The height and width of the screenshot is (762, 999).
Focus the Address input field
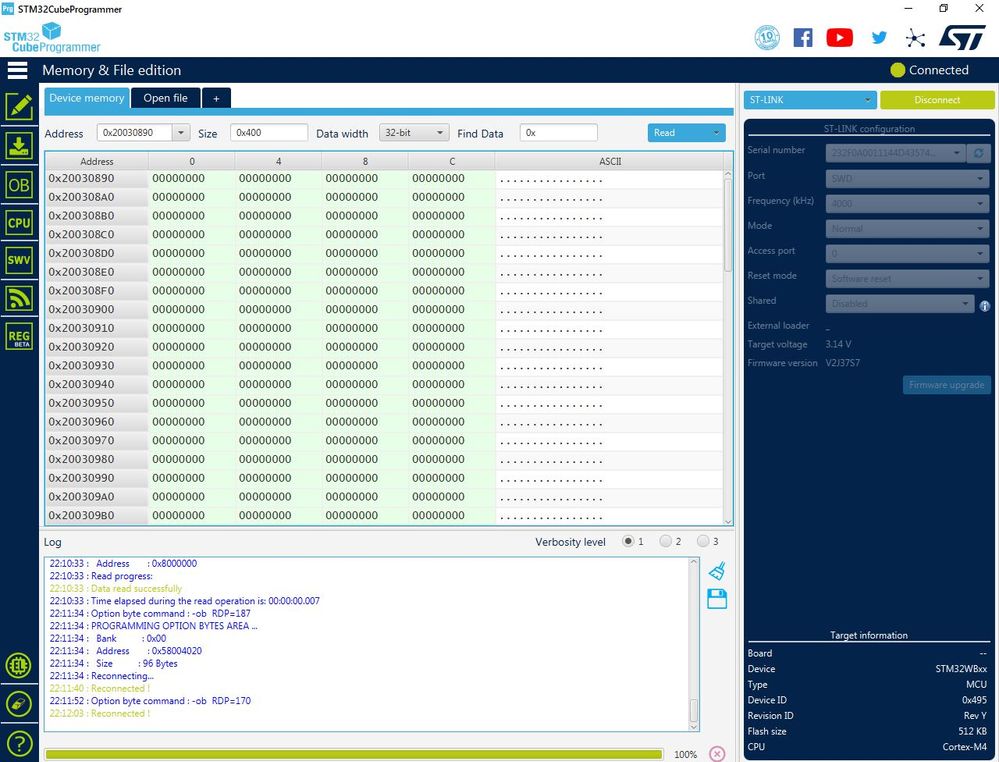(135, 133)
